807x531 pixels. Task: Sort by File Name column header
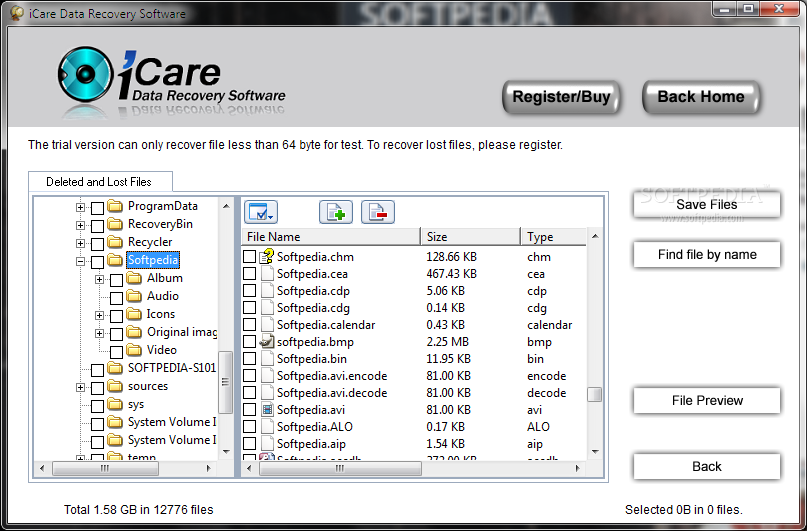click(x=331, y=237)
